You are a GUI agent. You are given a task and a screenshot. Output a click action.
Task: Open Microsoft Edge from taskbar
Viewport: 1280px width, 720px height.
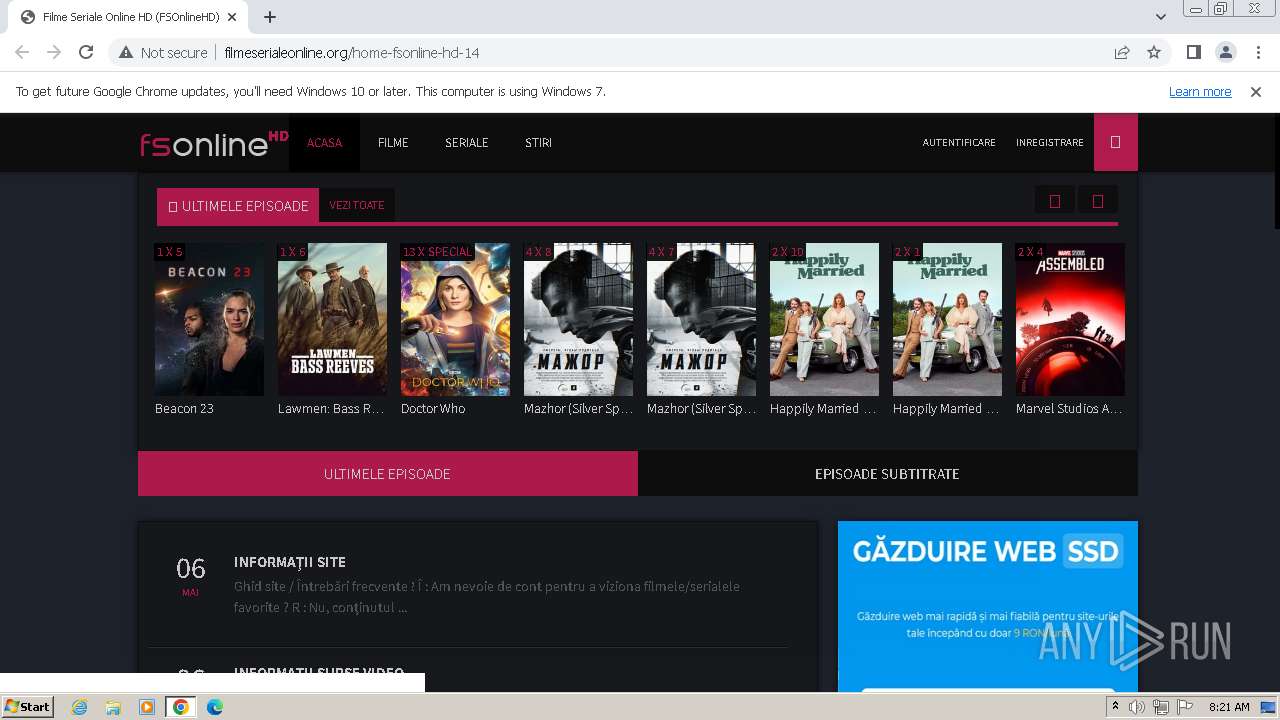coord(215,707)
